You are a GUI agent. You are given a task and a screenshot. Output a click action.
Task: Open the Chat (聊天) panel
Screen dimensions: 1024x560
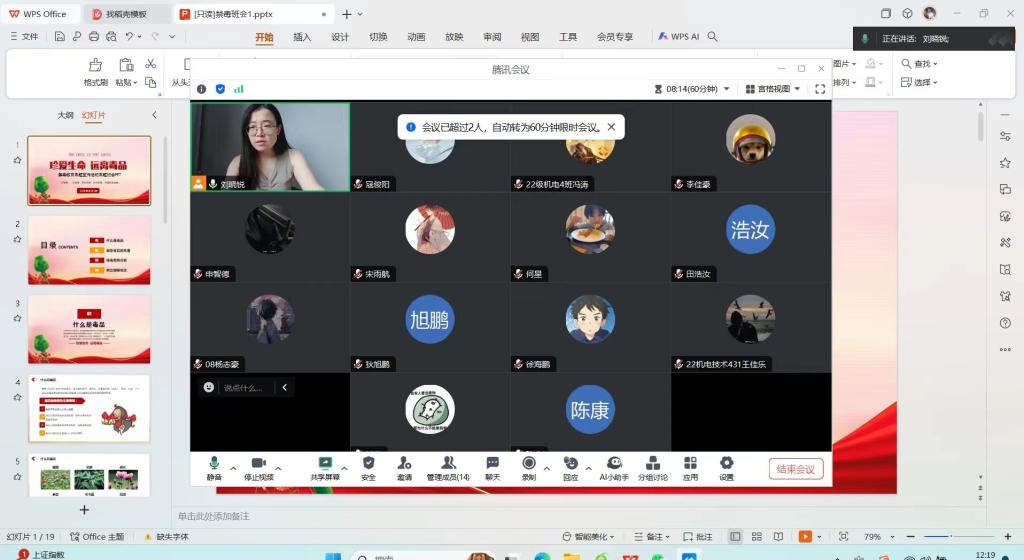click(492, 467)
